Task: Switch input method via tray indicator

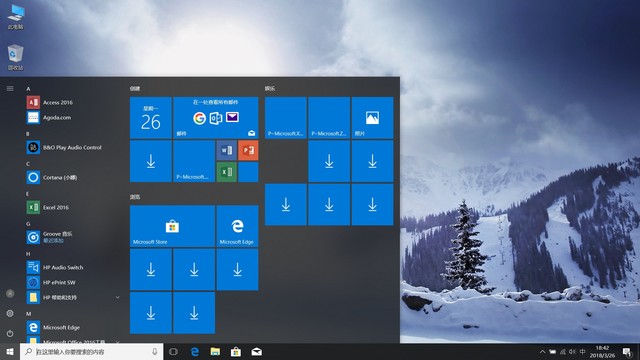Action: click(x=582, y=351)
